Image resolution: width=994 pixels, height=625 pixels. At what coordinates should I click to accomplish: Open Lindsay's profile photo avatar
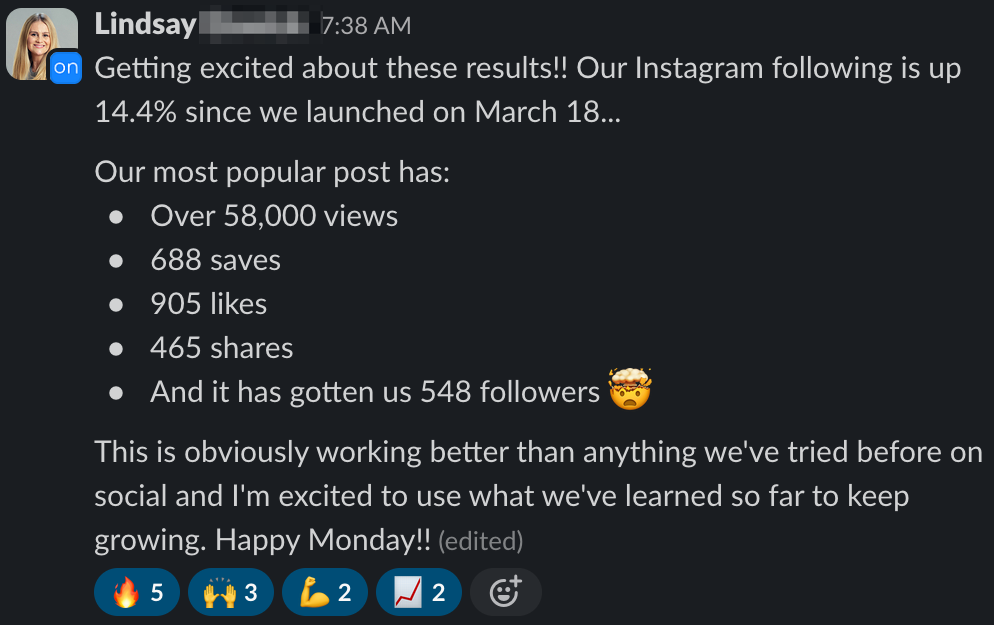click(37, 43)
